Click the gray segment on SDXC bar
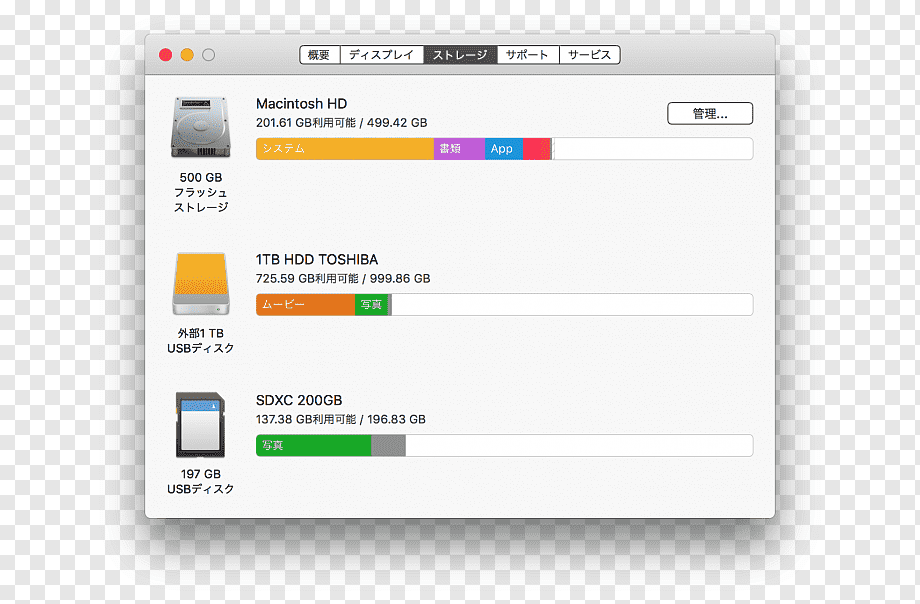The height and width of the screenshot is (604, 920). (x=388, y=446)
